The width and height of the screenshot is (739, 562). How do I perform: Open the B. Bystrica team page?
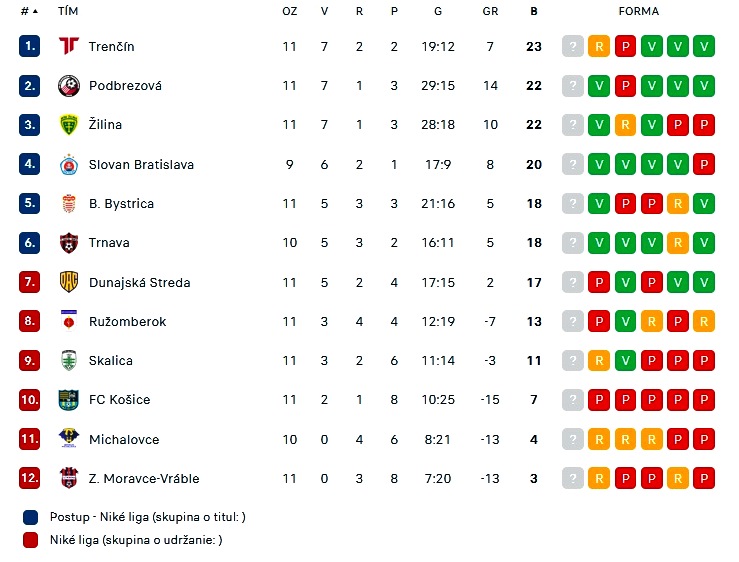click(x=121, y=204)
